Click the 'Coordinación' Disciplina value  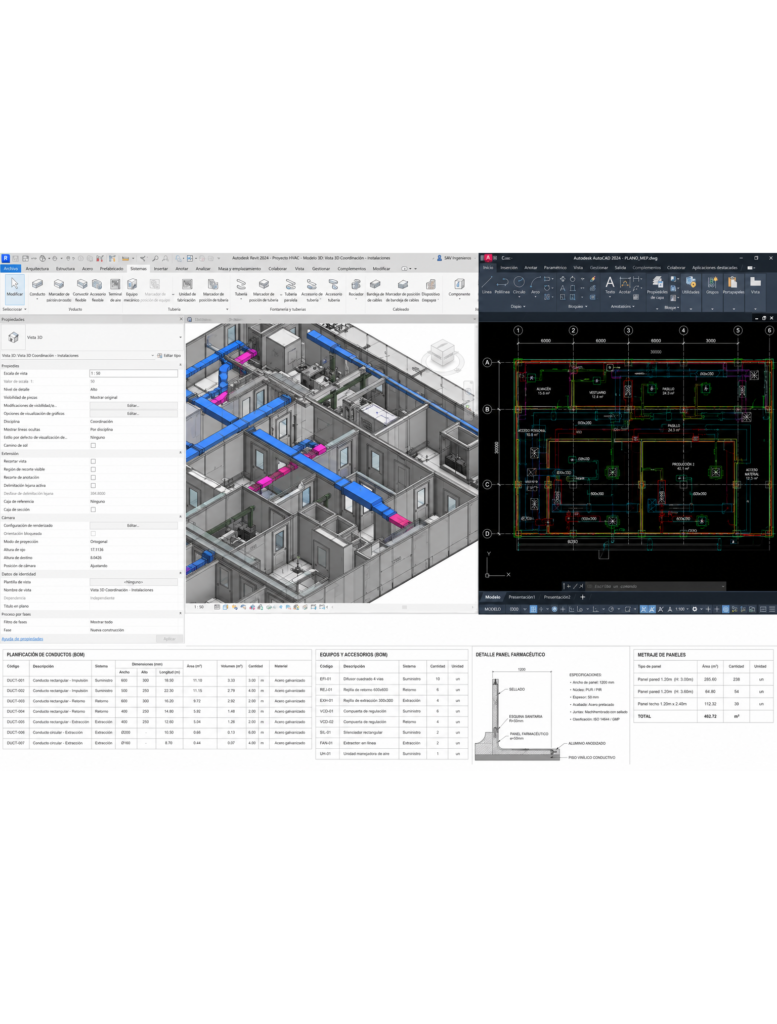pos(101,421)
